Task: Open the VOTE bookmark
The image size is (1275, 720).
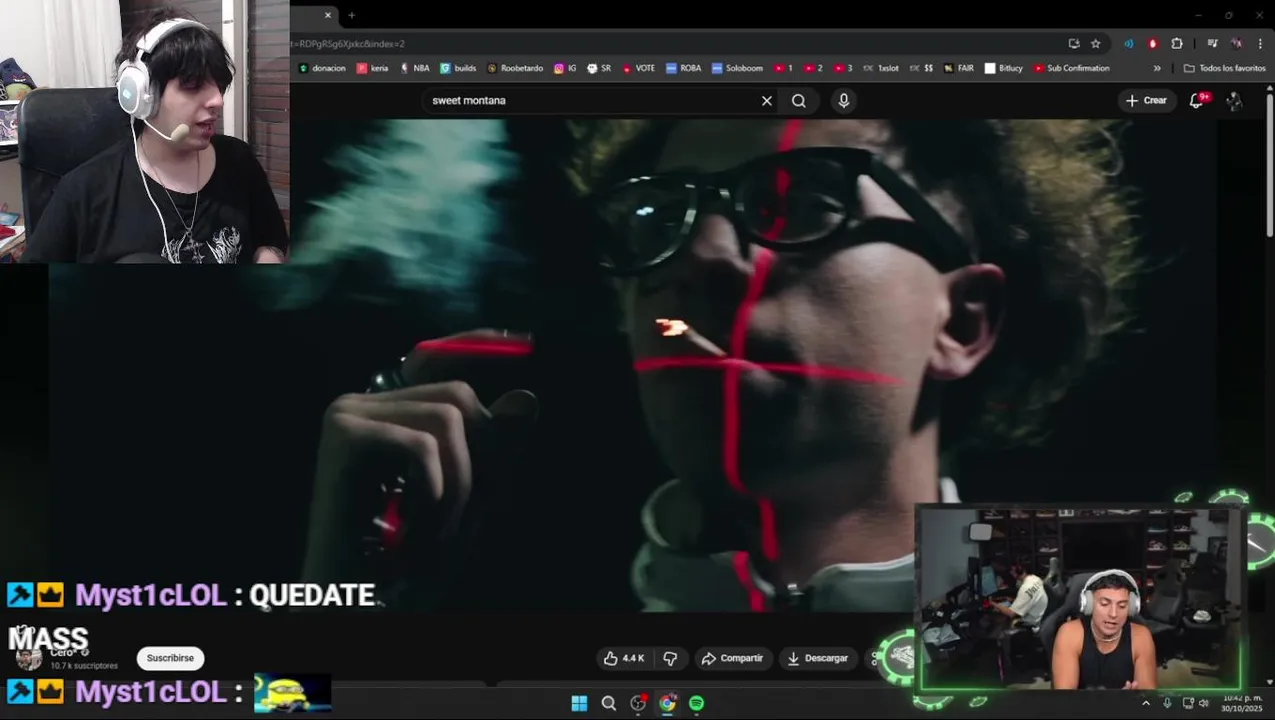Action: point(638,68)
